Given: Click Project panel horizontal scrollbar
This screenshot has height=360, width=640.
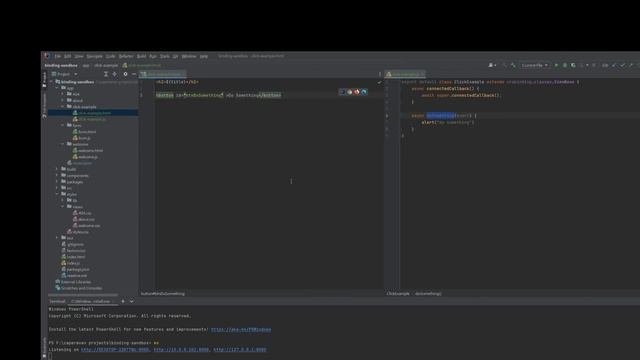Looking at the screenshot, I should (x=83, y=295).
